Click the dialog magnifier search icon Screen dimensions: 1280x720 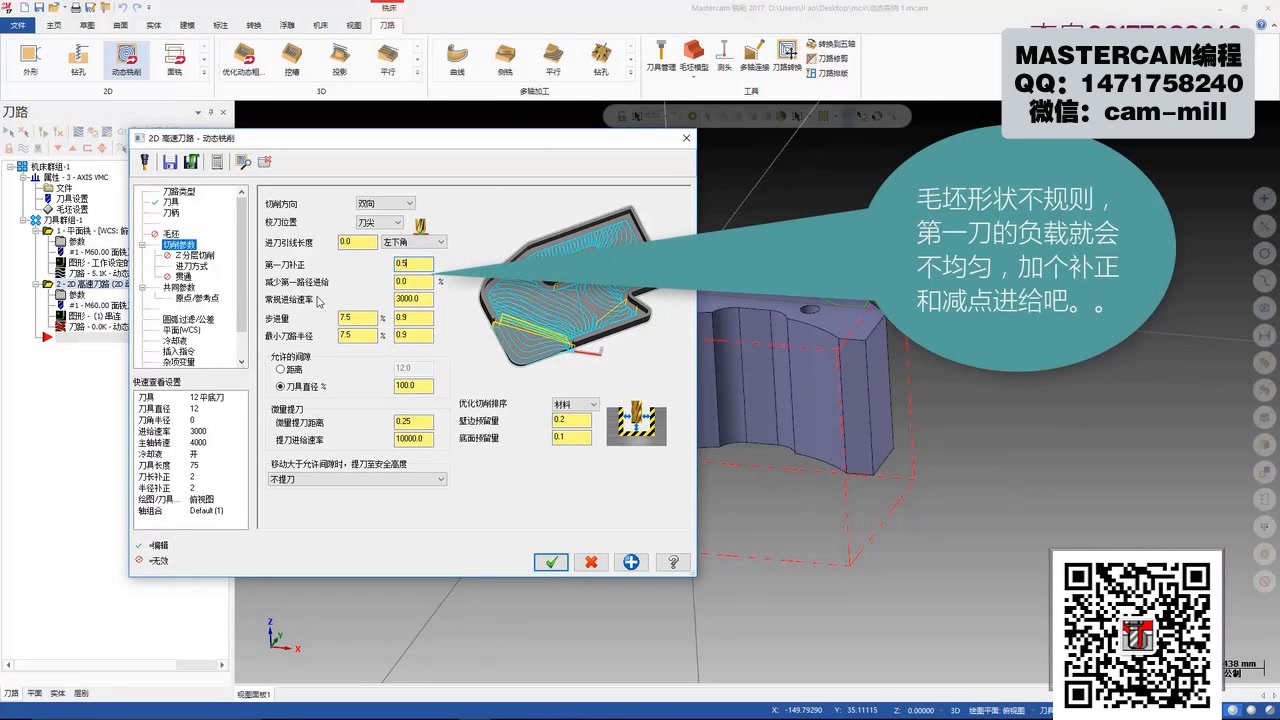pos(243,161)
